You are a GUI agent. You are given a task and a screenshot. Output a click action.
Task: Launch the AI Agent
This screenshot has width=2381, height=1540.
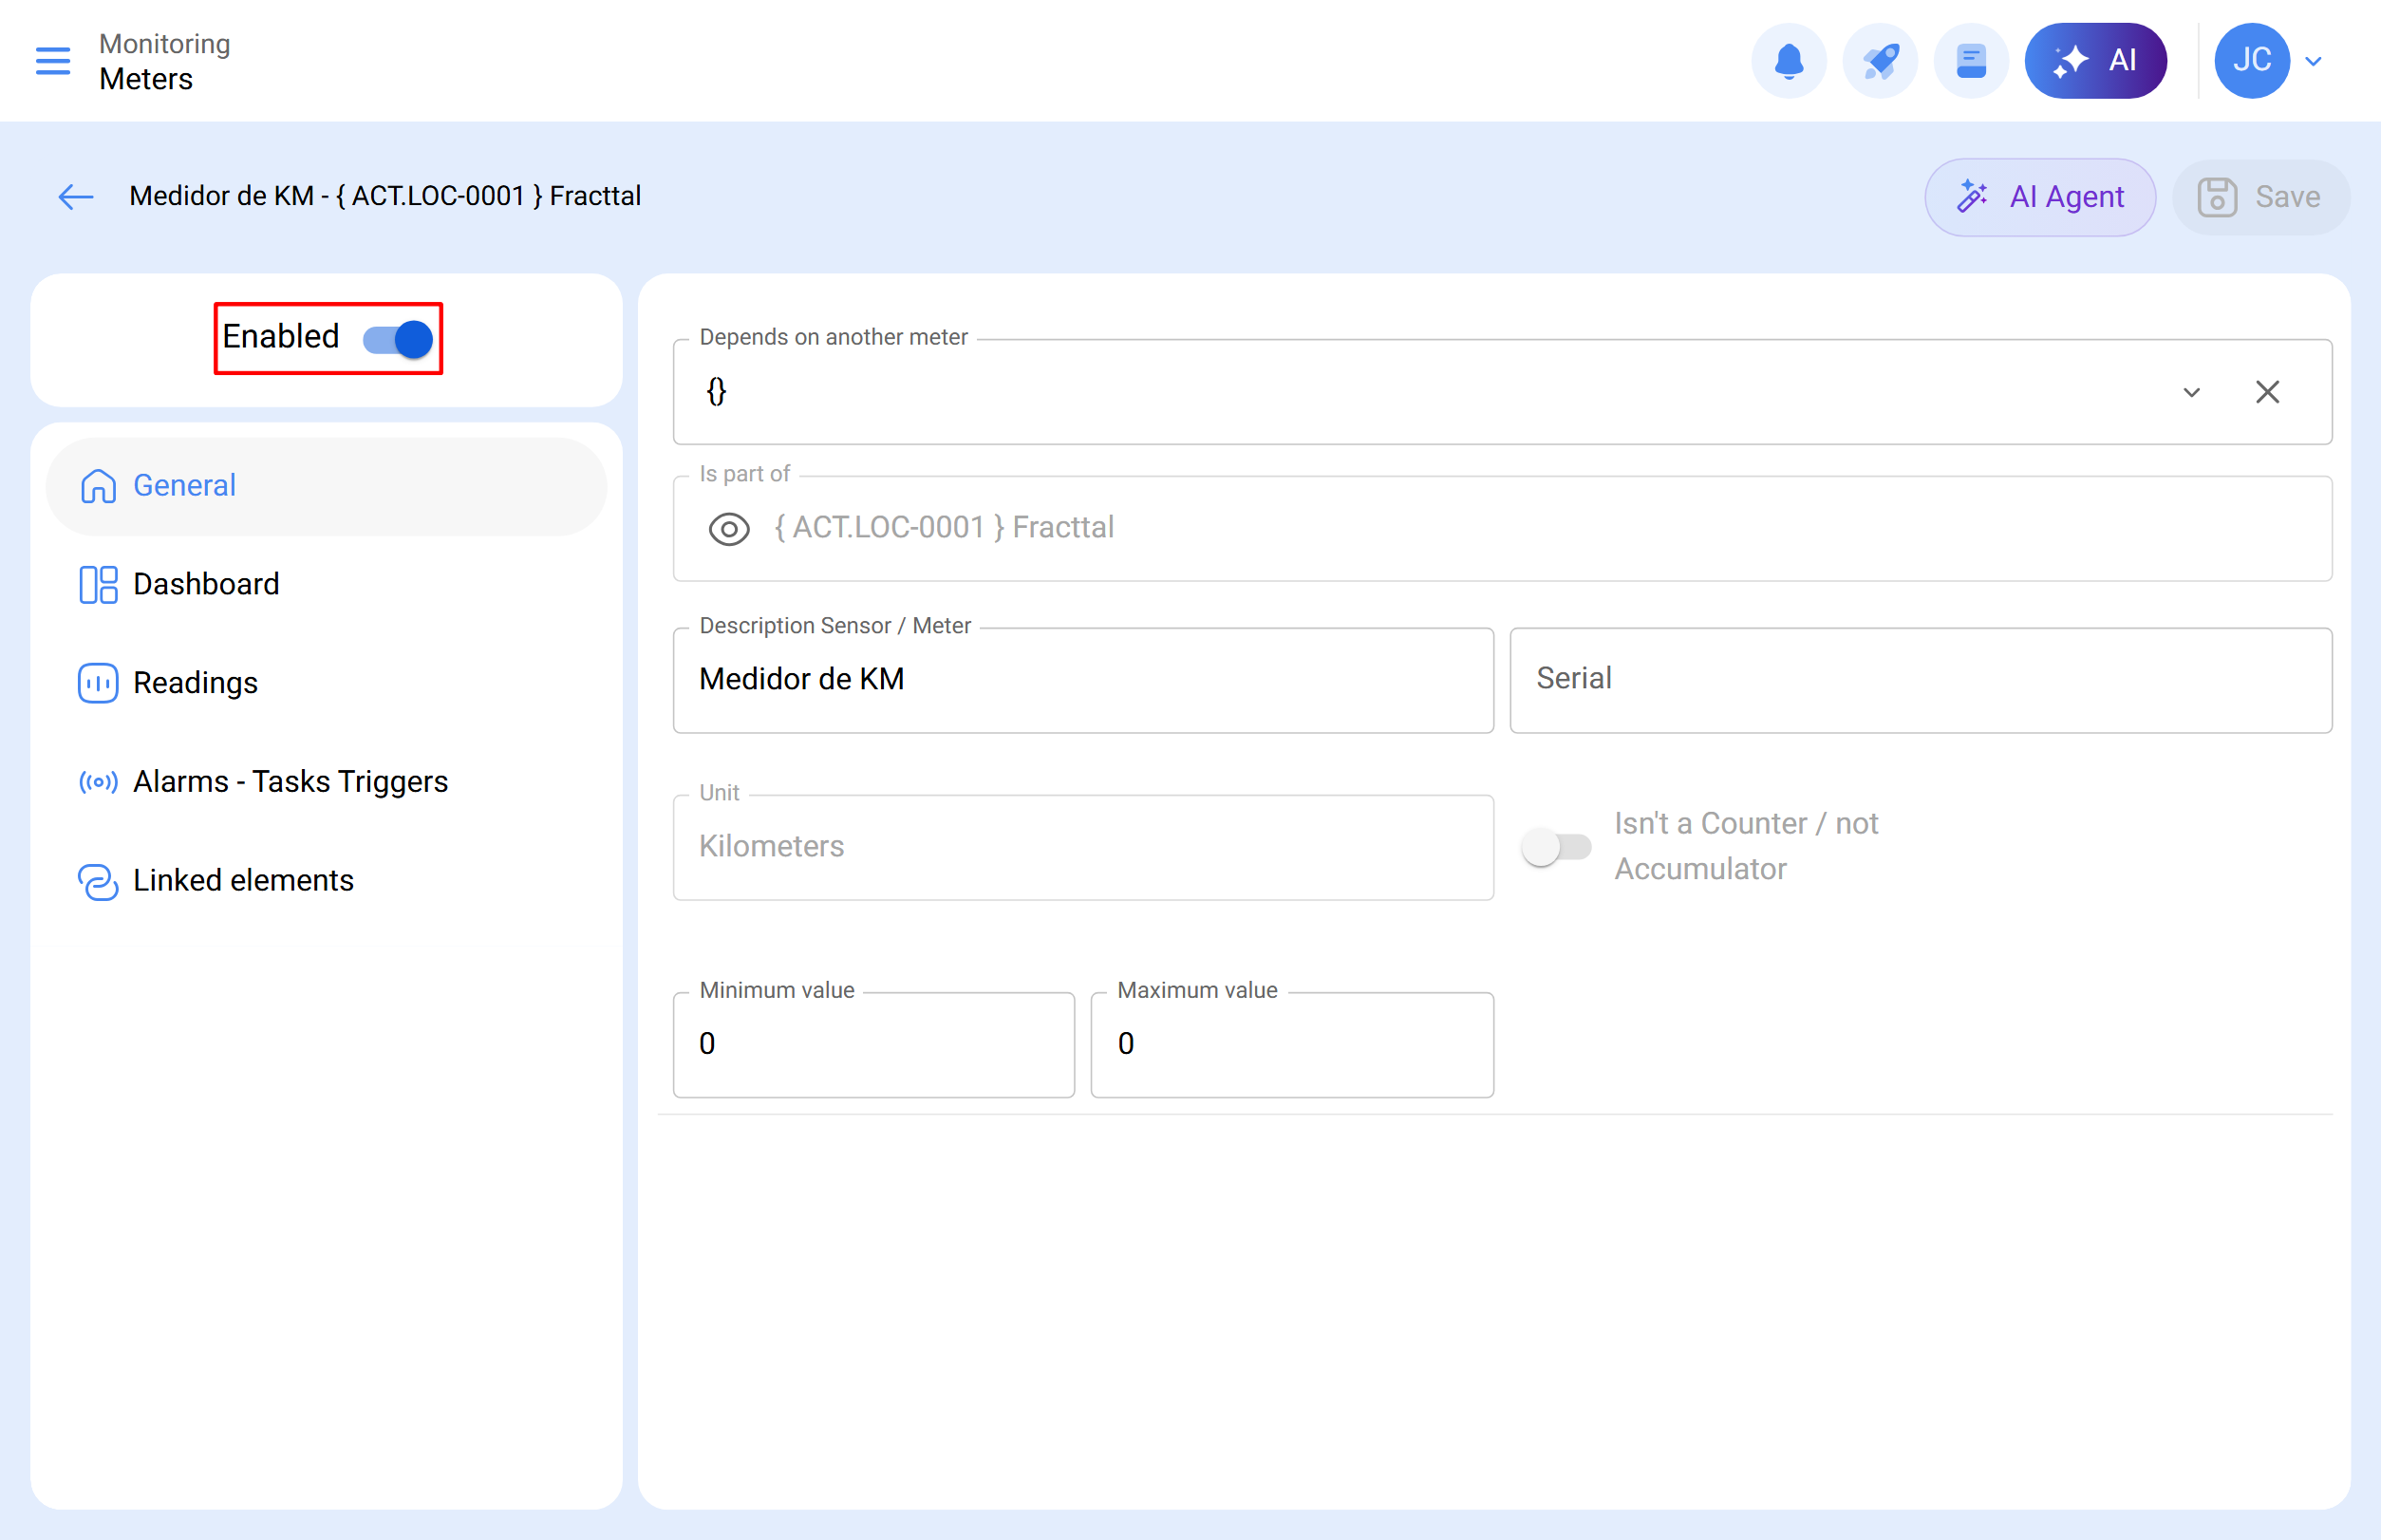(2040, 197)
